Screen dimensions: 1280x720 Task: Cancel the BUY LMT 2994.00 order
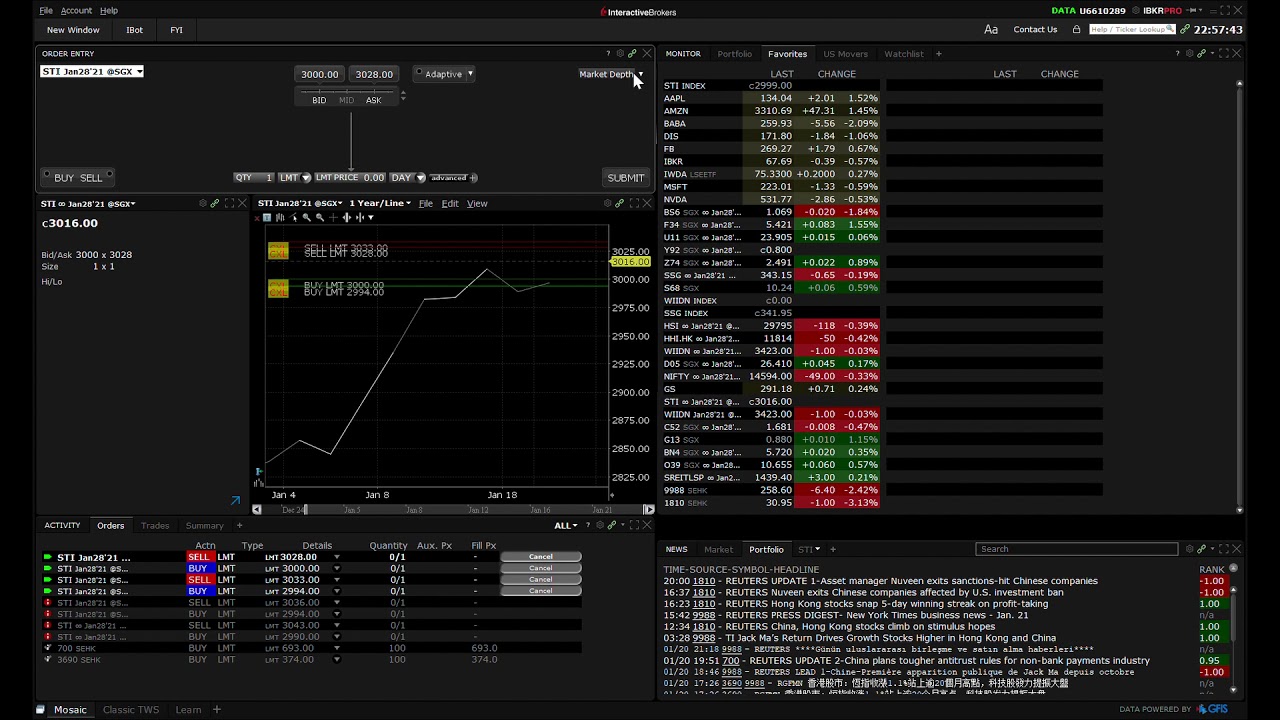[x=541, y=591]
